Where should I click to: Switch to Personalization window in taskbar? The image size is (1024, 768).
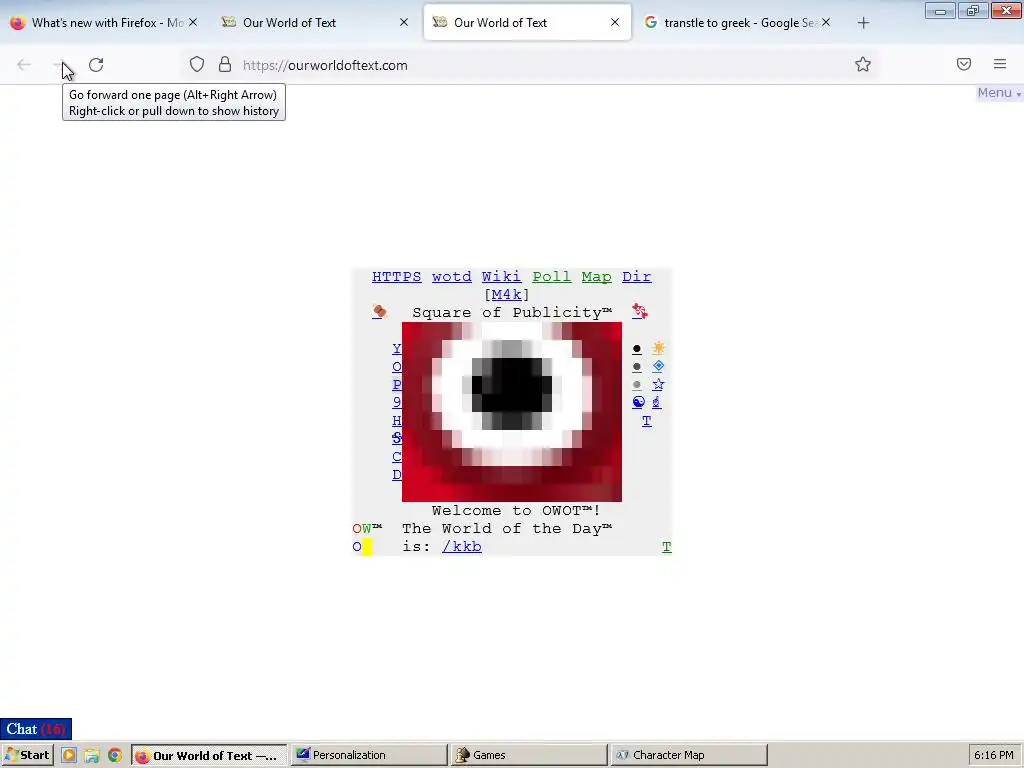tap(369, 756)
